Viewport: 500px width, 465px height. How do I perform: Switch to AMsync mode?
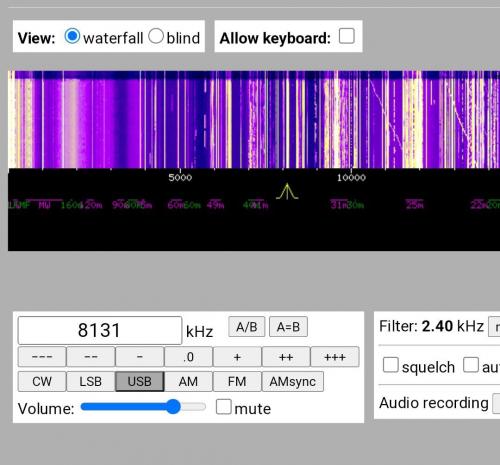[x=293, y=381]
